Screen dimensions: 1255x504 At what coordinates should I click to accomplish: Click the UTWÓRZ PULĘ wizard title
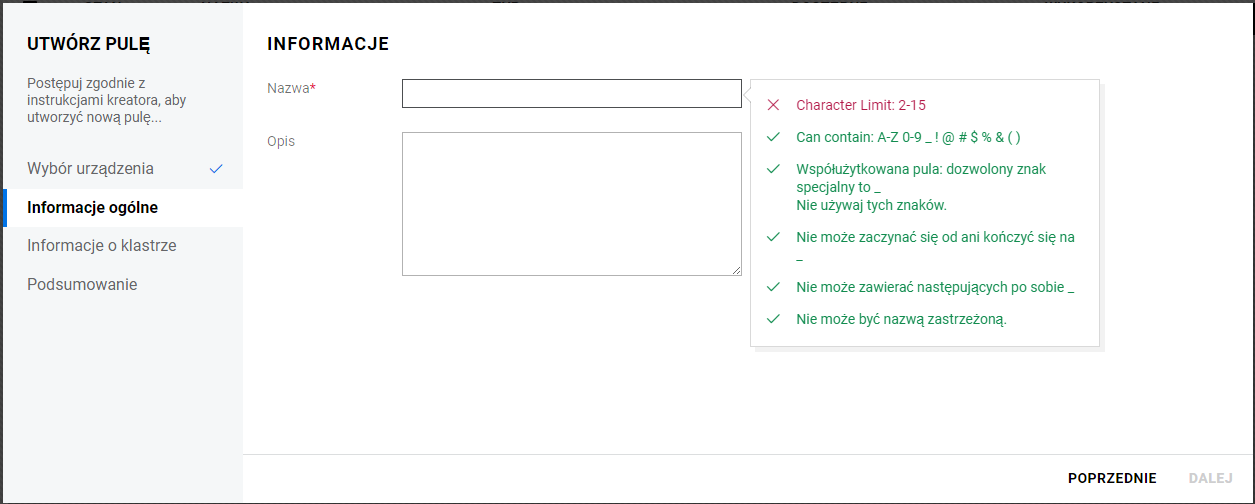click(x=89, y=44)
